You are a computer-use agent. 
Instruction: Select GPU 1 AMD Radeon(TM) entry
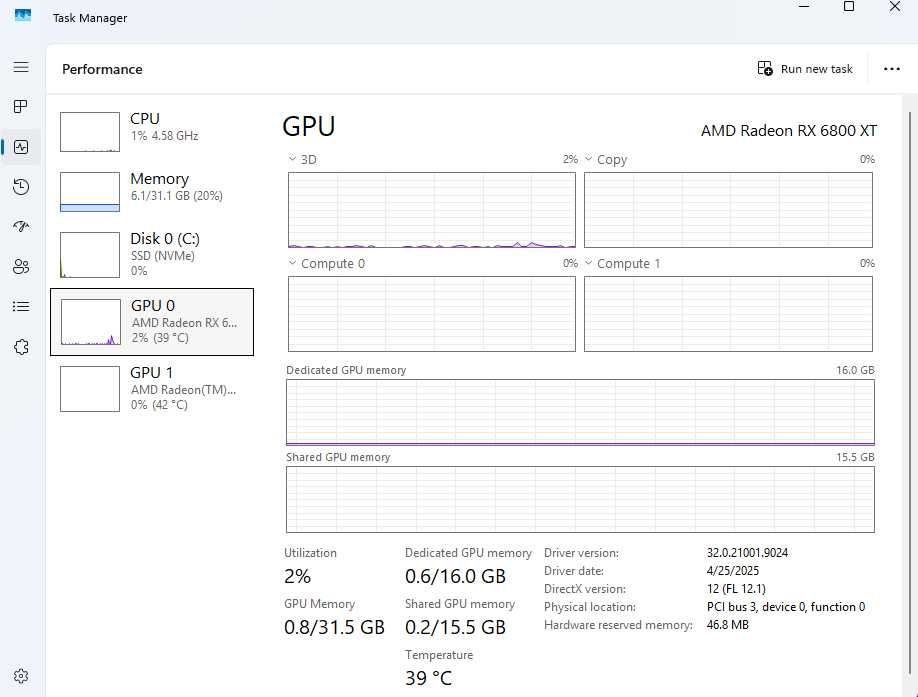coord(152,389)
